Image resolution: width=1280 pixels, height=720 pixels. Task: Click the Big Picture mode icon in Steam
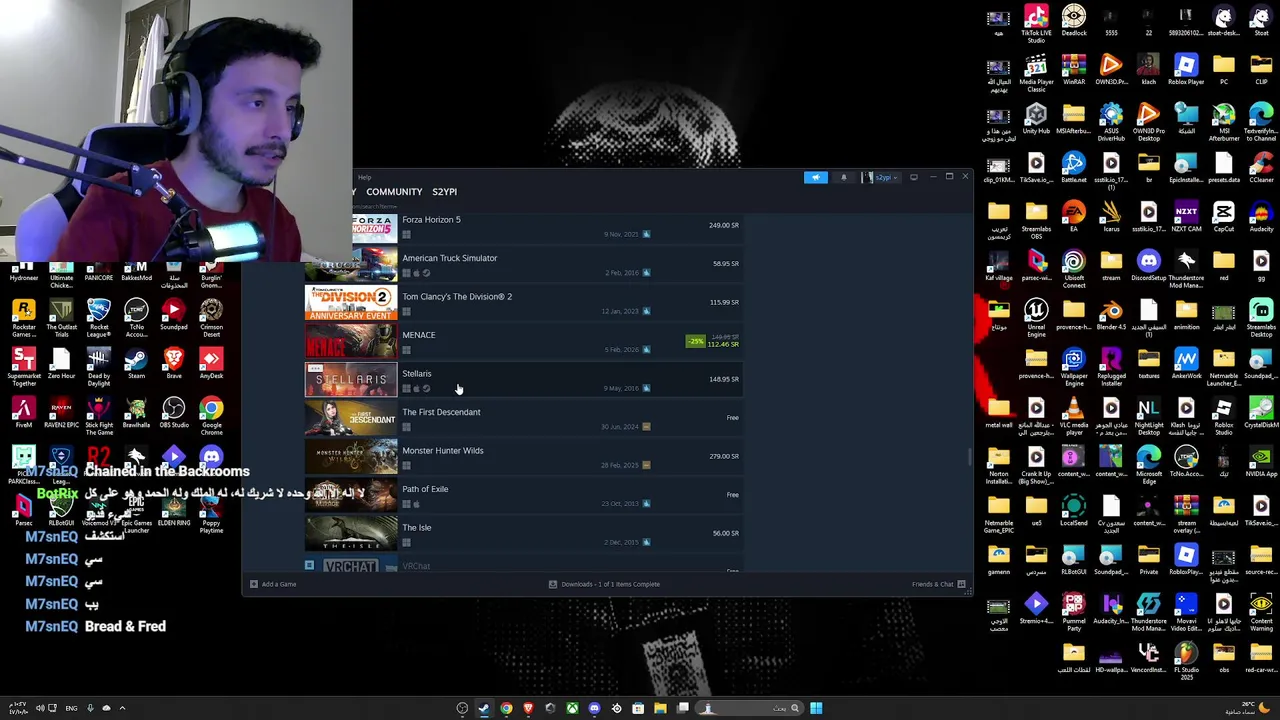tap(913, 178)
